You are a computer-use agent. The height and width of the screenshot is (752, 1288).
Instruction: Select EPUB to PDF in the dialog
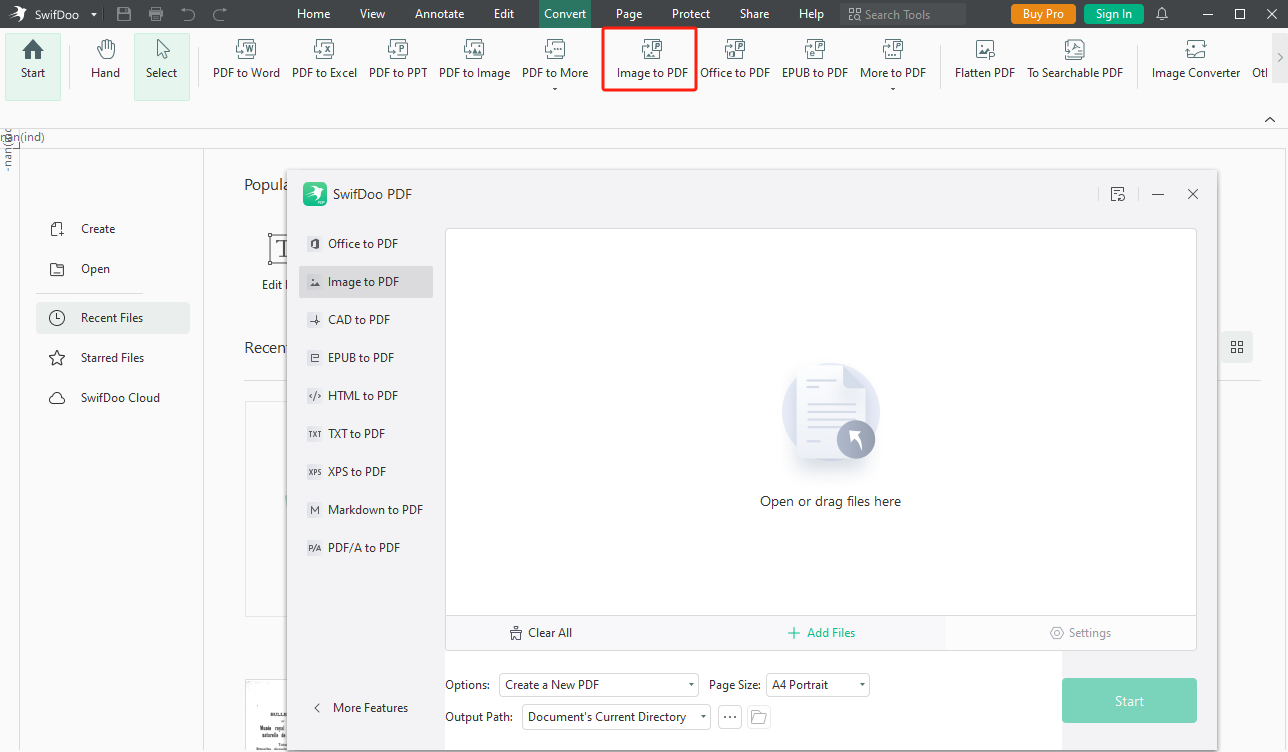tap(366, 358)
